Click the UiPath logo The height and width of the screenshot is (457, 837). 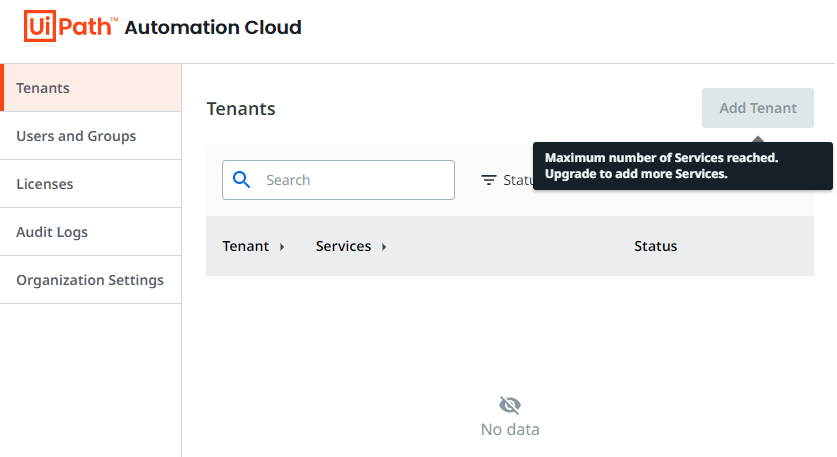pos(70,27)
